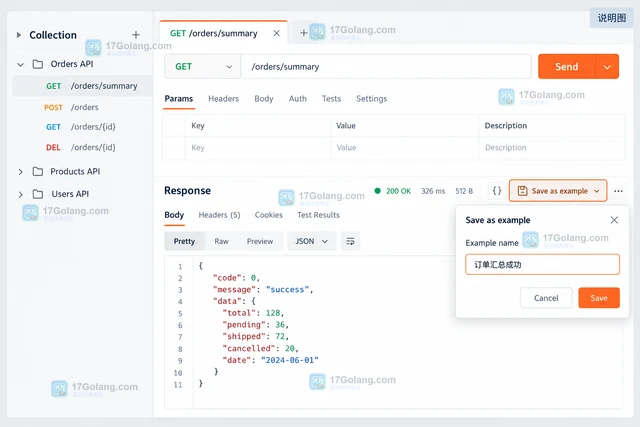This screenshot has height=427, width=640.
Task: Select the Tests tab
Action: click(x=331, y=99)
